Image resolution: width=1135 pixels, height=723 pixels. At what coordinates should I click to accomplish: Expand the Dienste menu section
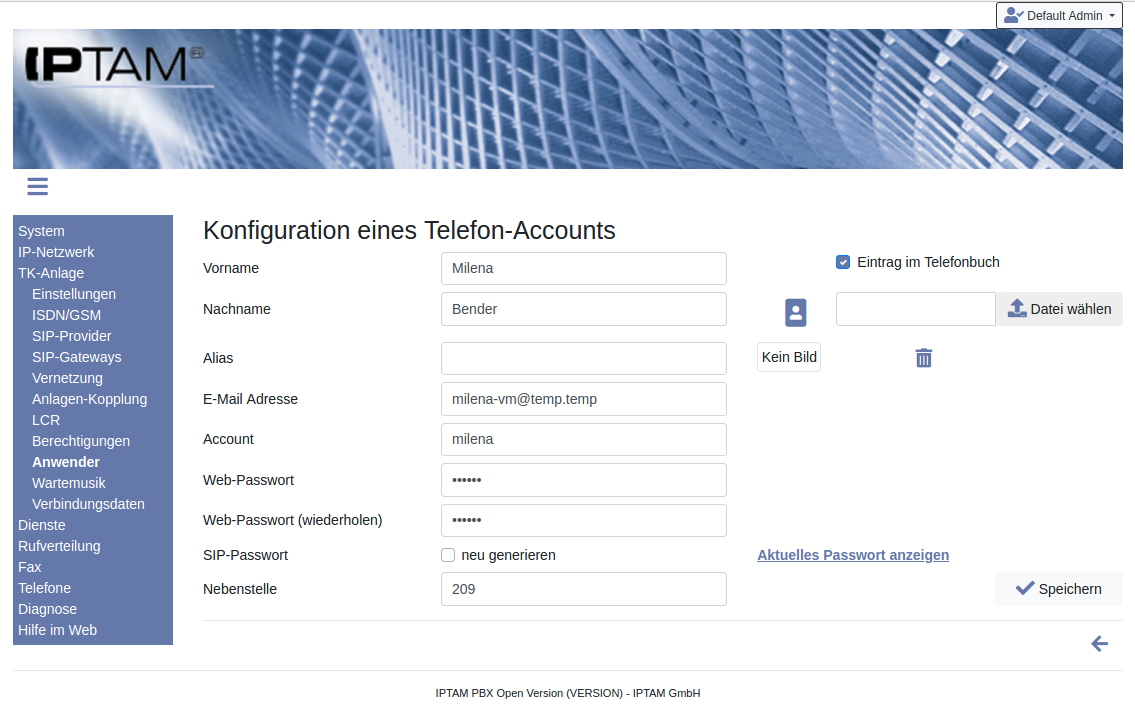point(42,525)
